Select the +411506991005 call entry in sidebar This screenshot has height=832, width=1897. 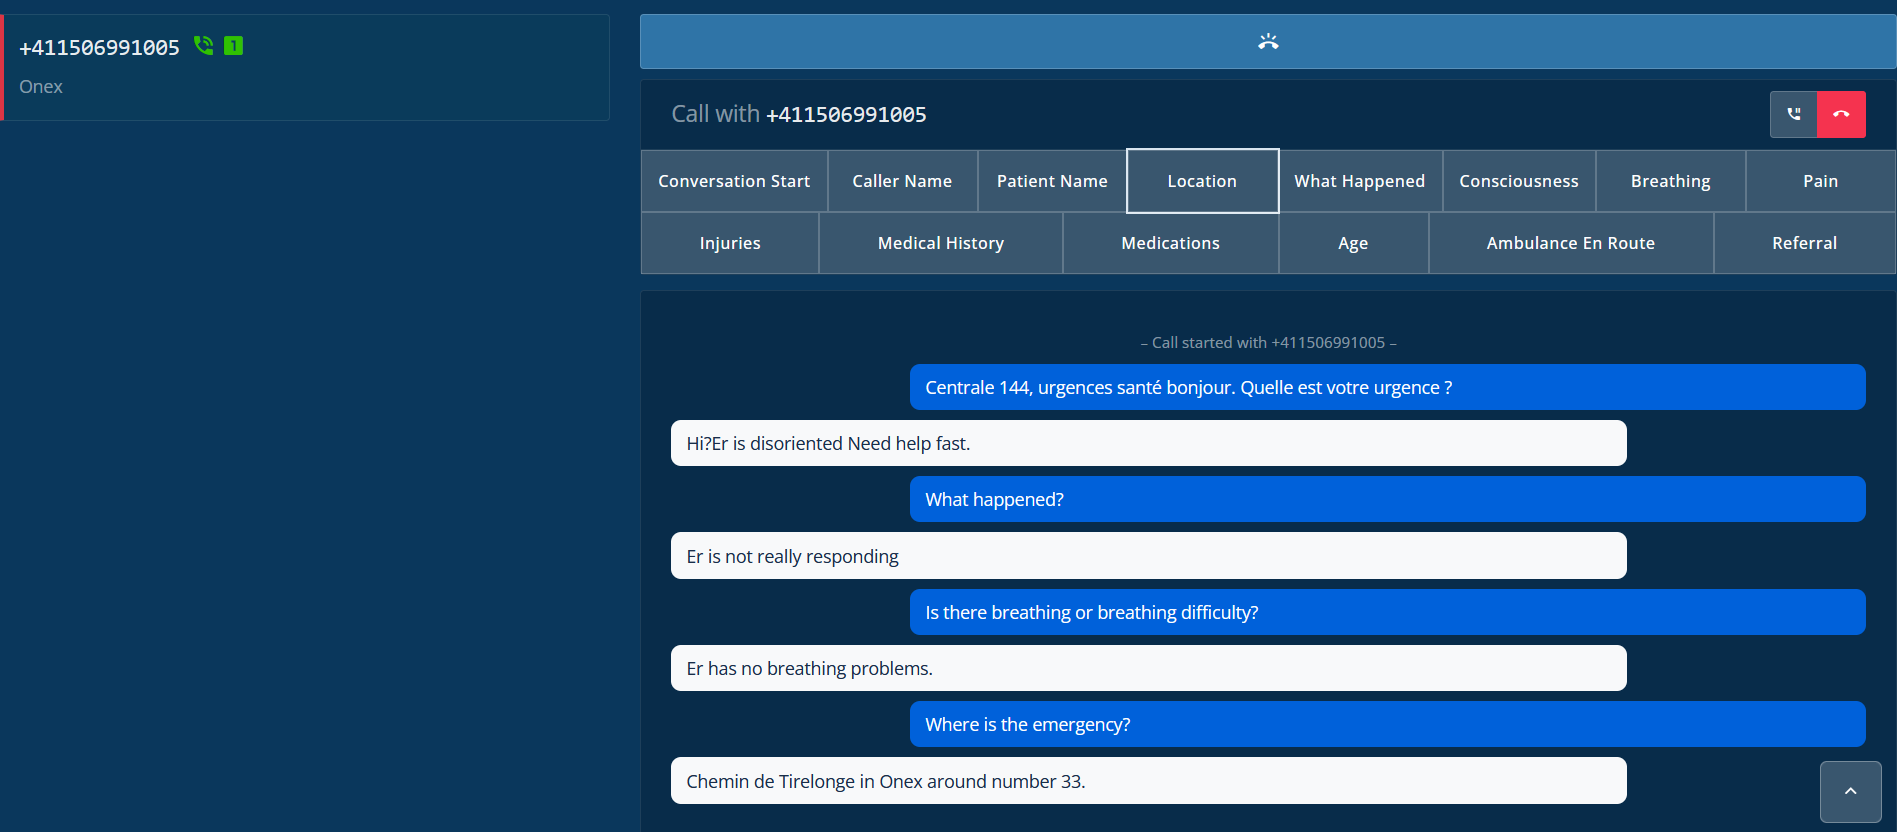point(305,67)
